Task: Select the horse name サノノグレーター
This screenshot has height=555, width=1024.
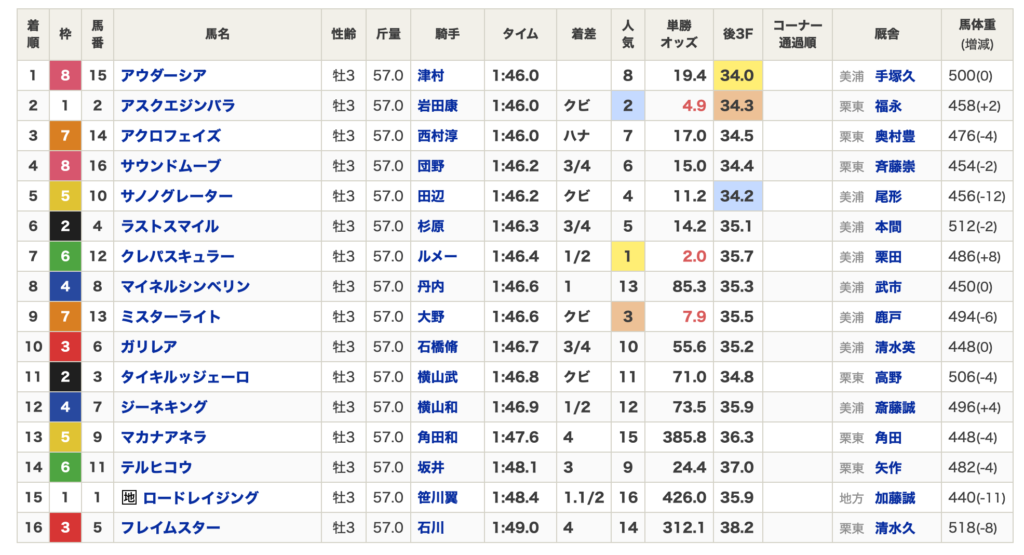Action: pos(177,196)
